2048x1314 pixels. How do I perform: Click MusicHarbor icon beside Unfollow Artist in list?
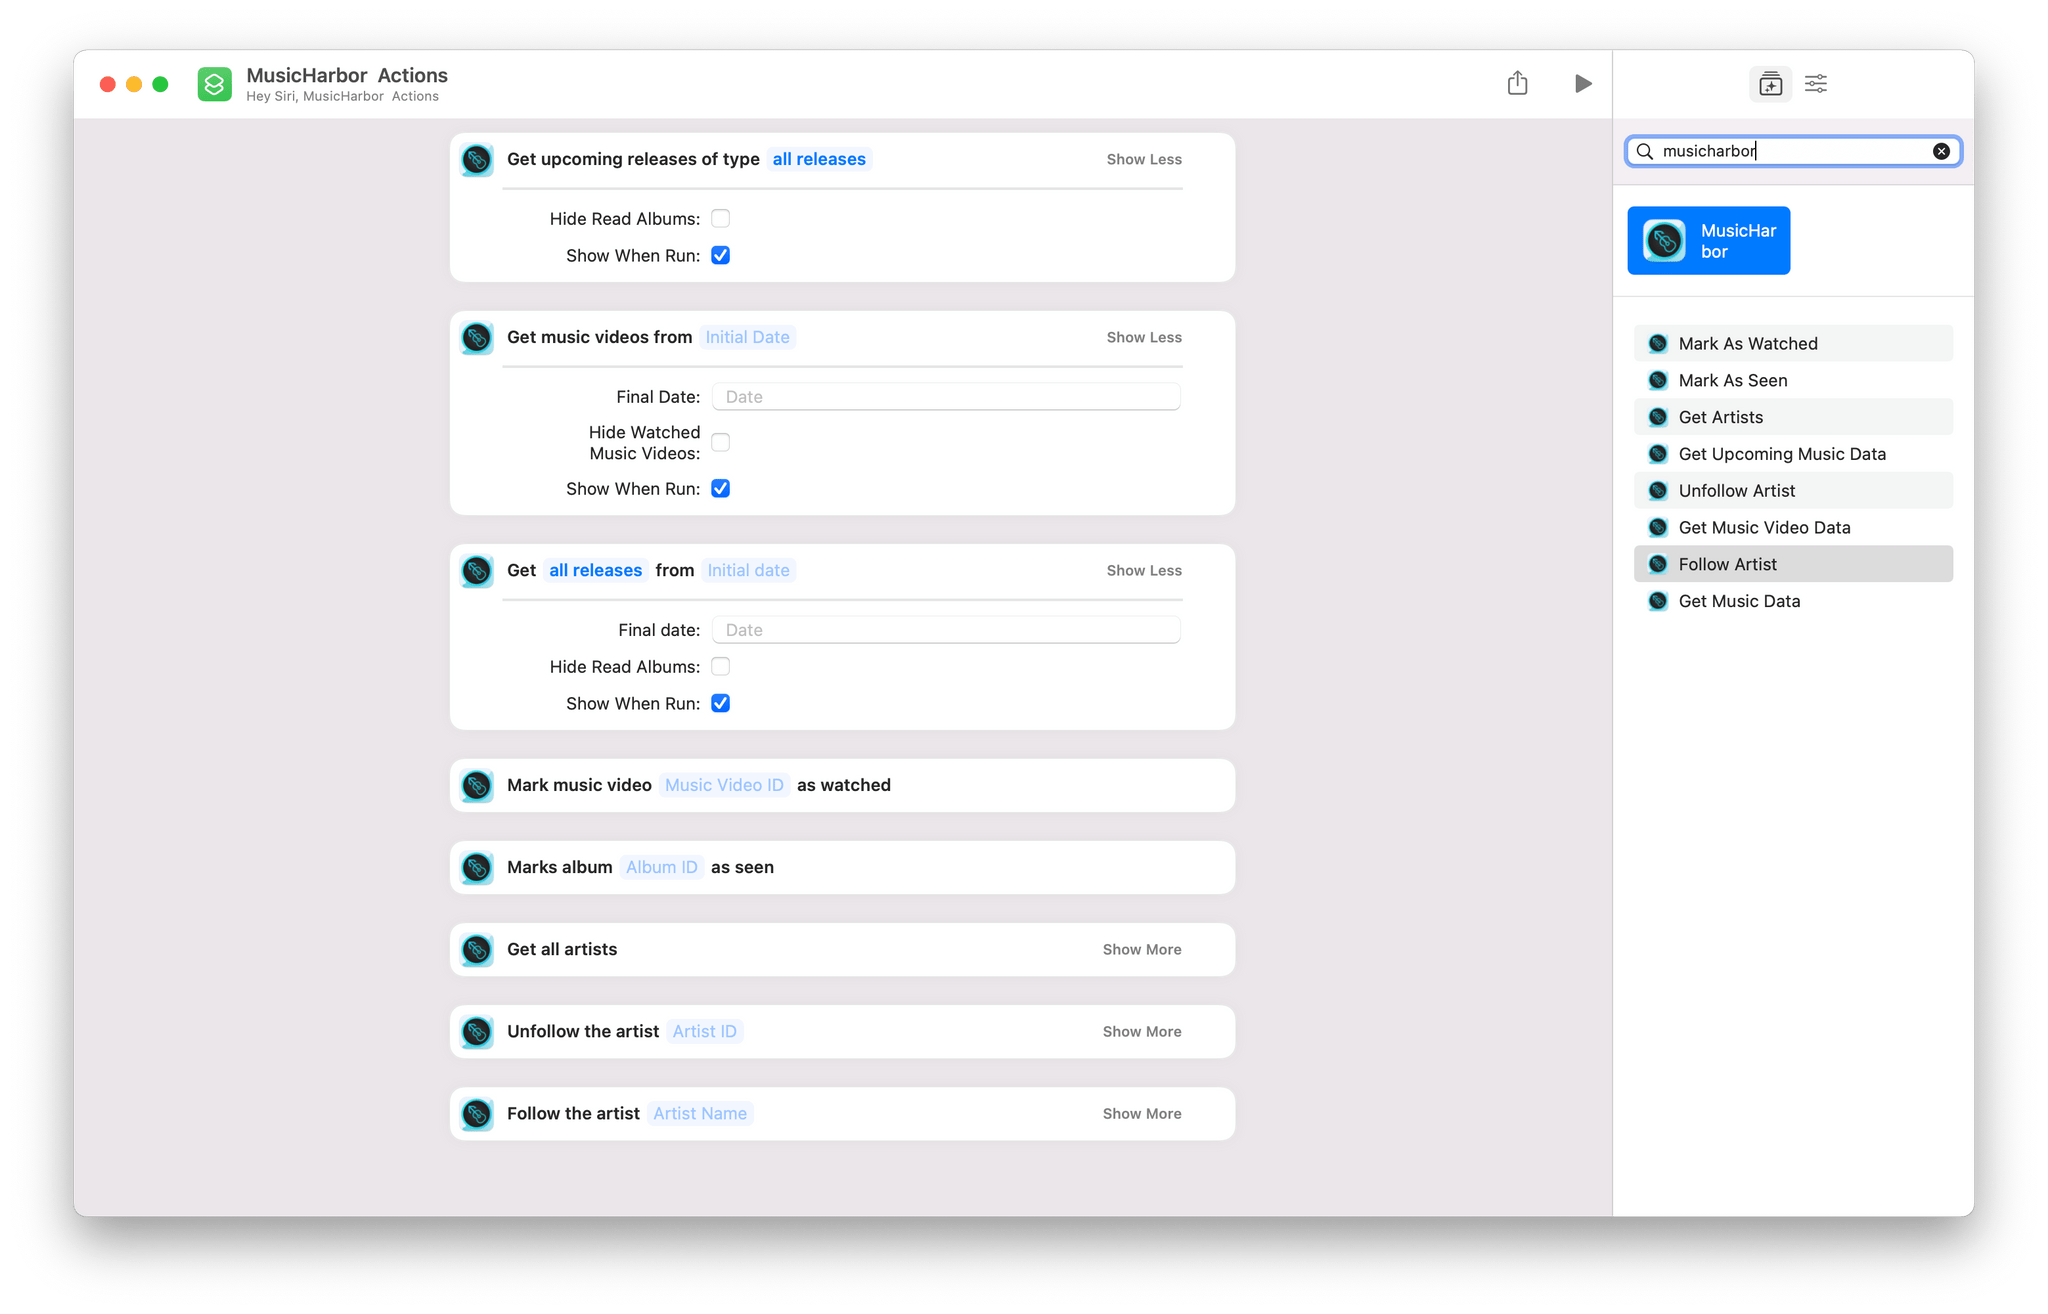click(x=1658, y=490)
